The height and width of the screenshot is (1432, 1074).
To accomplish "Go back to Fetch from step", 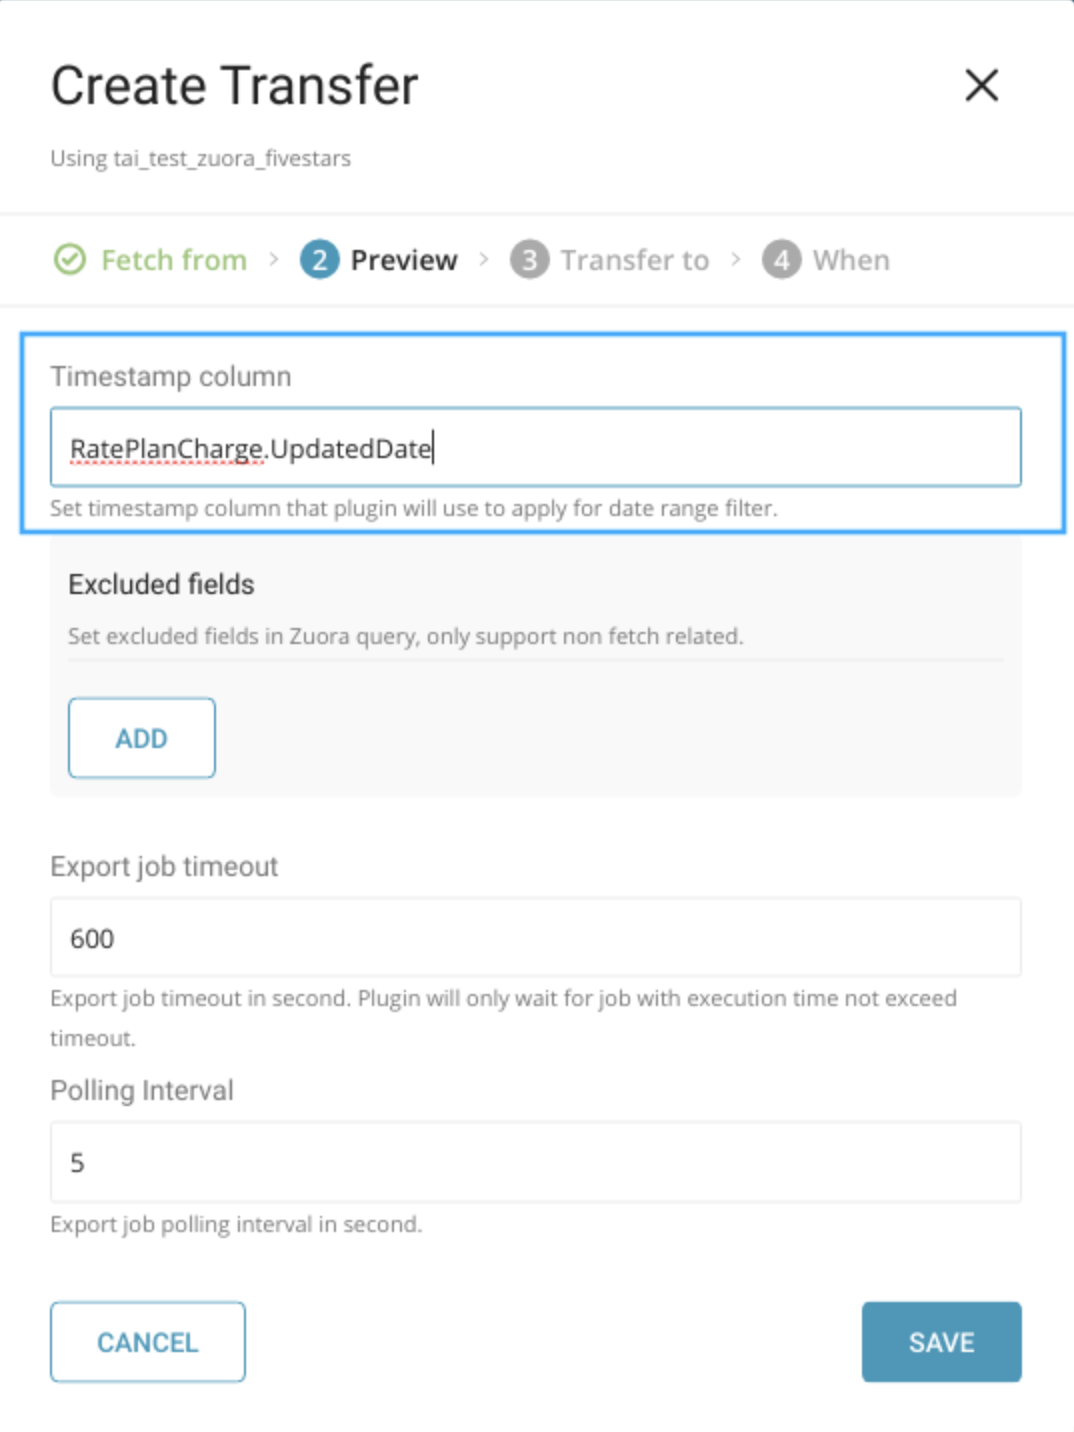I will click(x=173, y=260).
